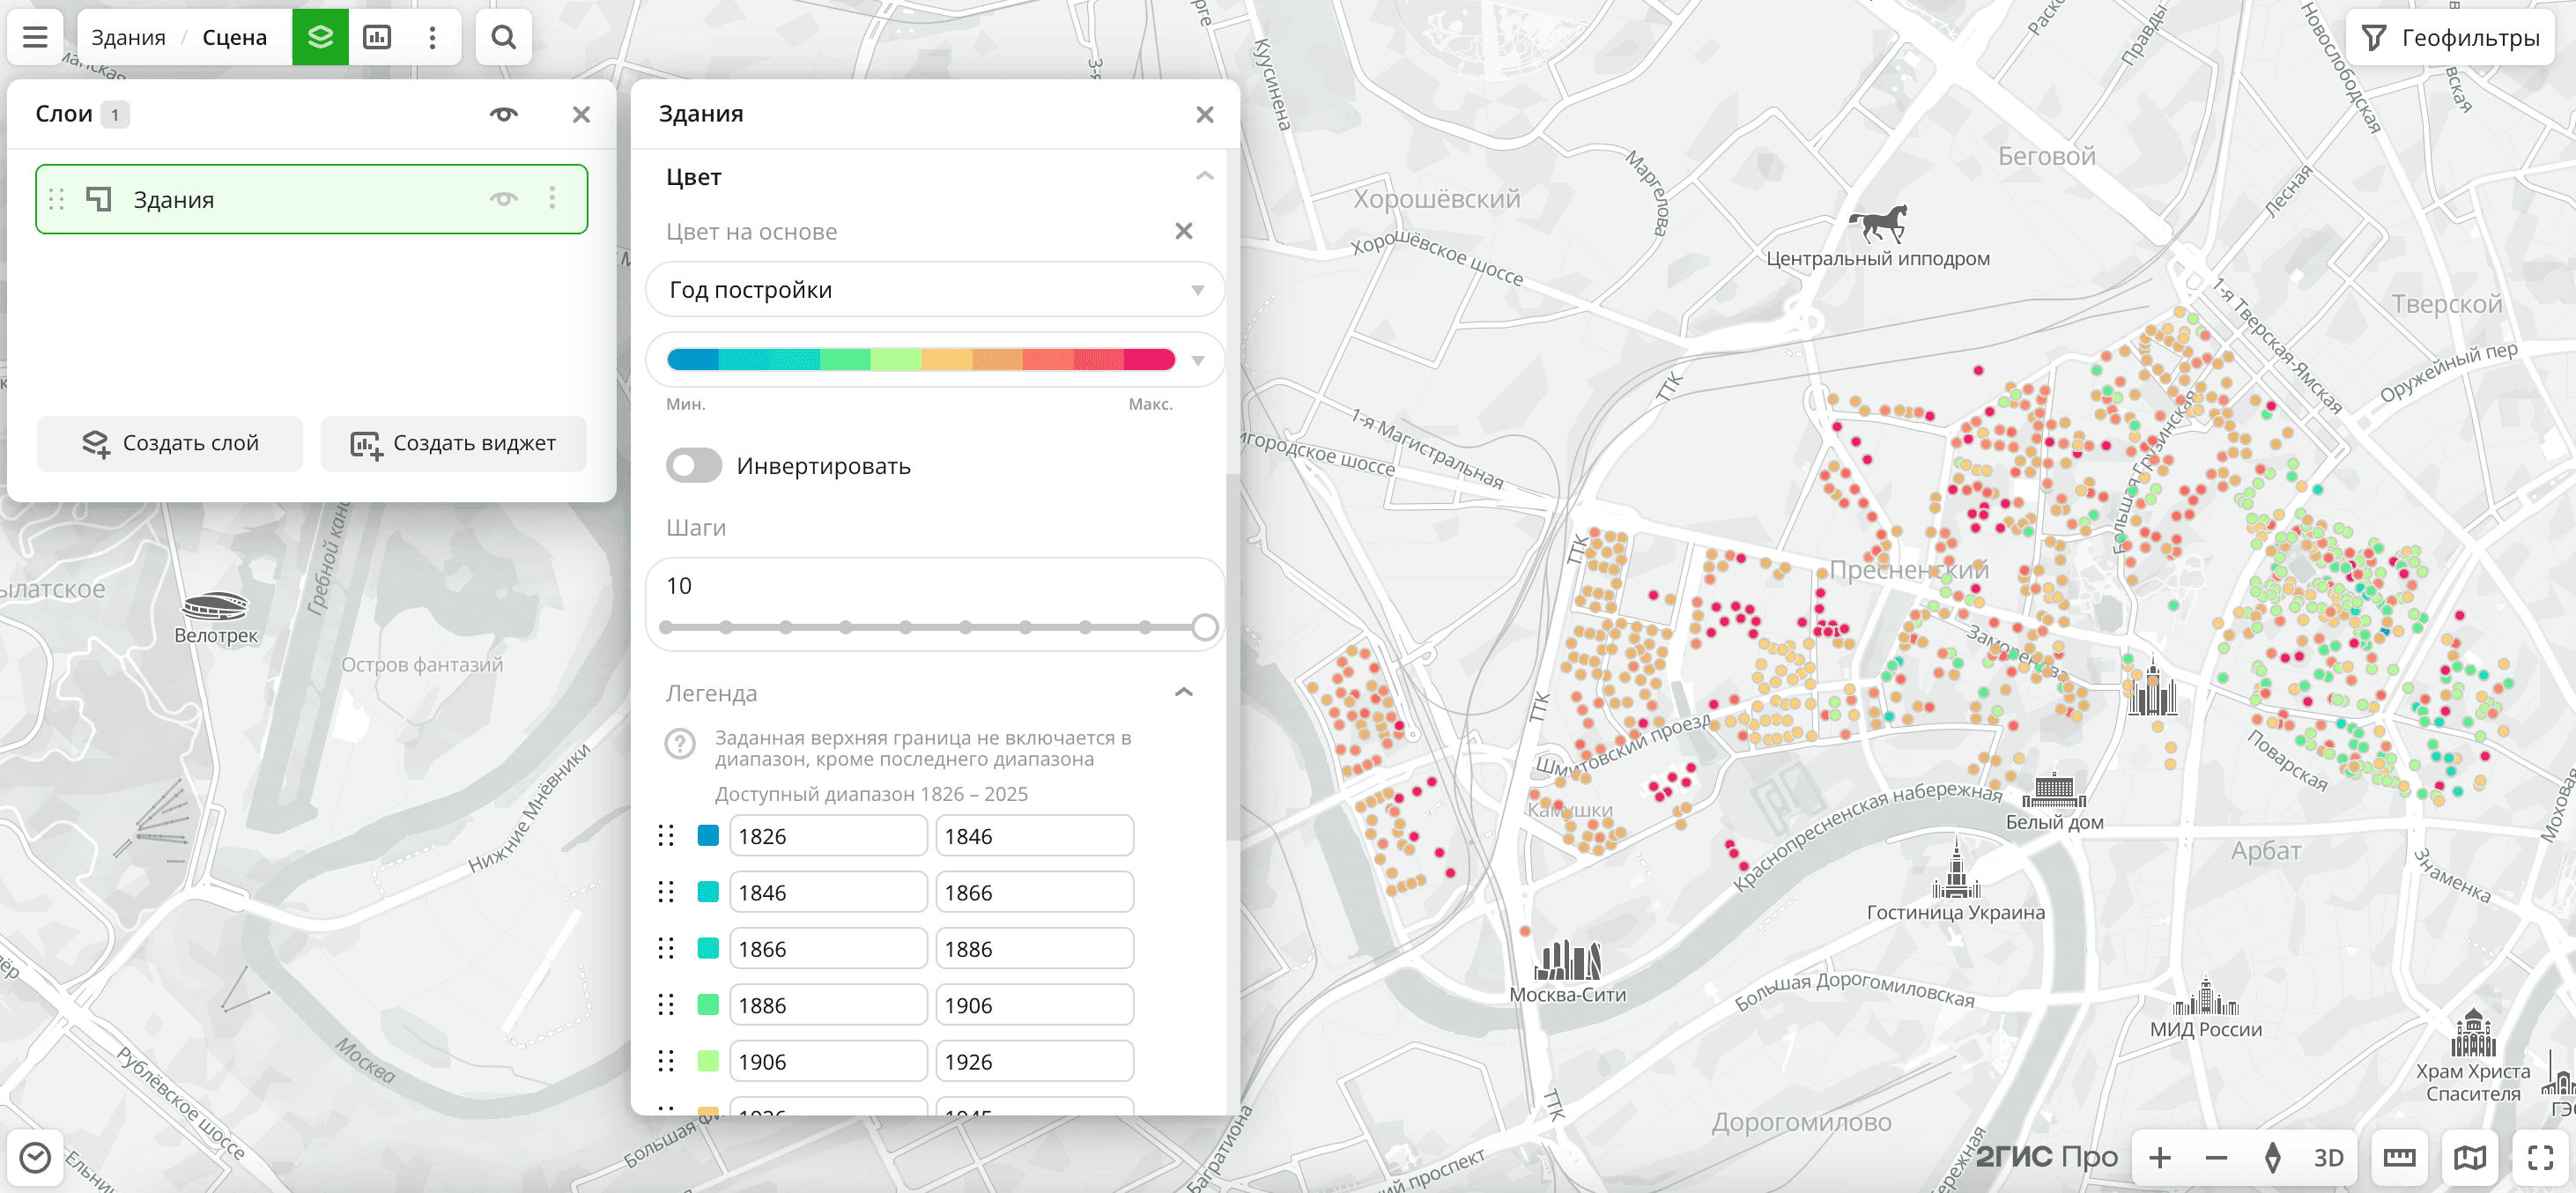Image resolution: width=2576 pixels, height=1193 pixels.
Task: Click the Создать слой button
Action: point(170,443)
